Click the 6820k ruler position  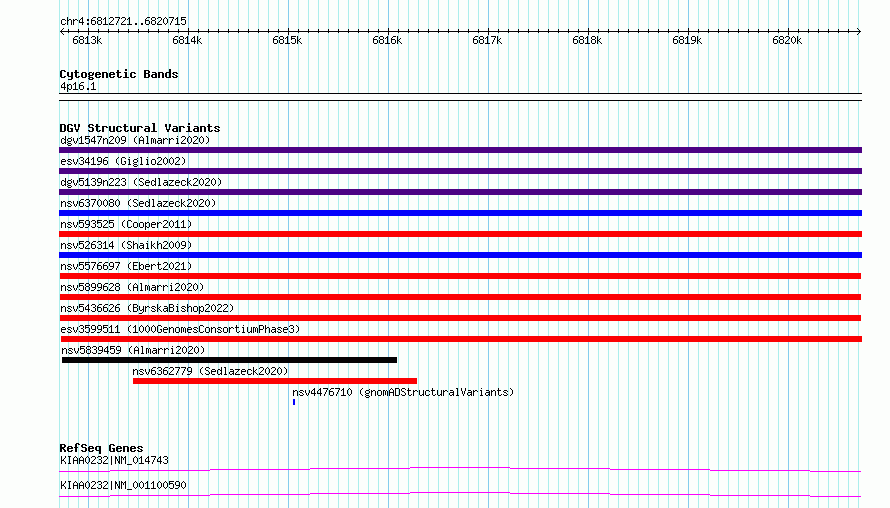pos(787,40)
